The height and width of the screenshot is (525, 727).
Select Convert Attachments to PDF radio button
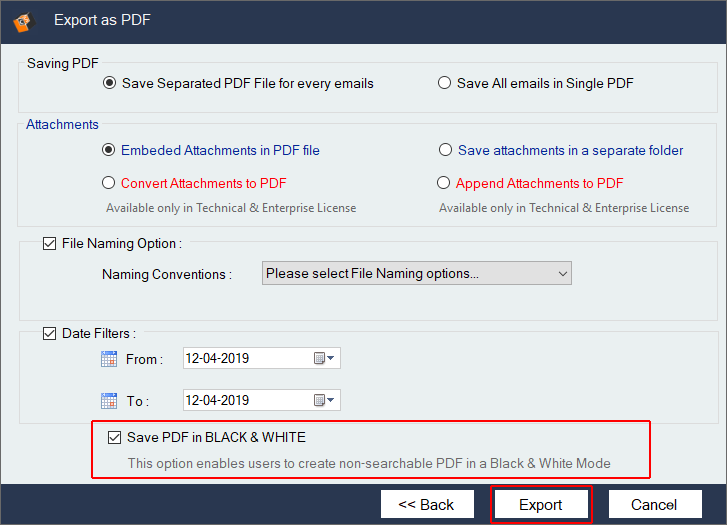[x=109, y=184]
